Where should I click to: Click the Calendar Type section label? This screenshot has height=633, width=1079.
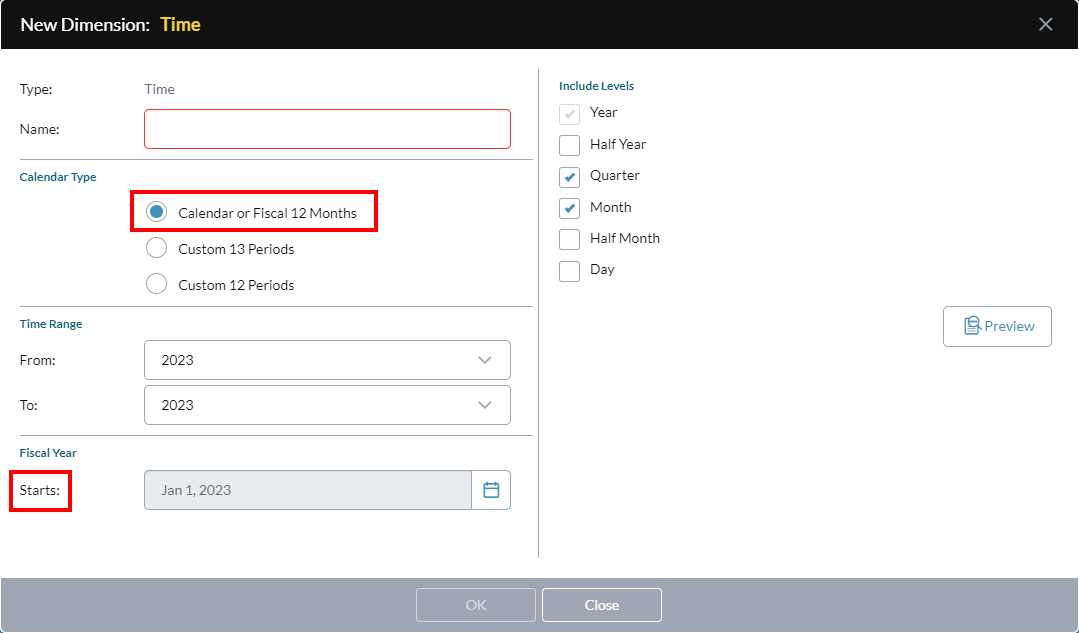click(58, 177)
